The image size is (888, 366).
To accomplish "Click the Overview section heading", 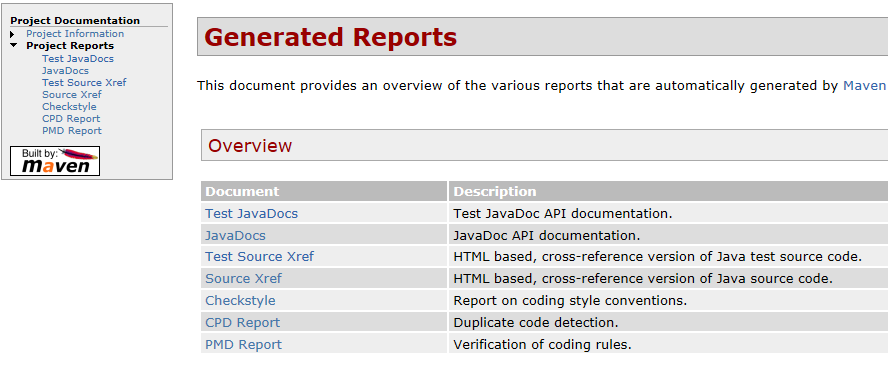I will point(250,146).
